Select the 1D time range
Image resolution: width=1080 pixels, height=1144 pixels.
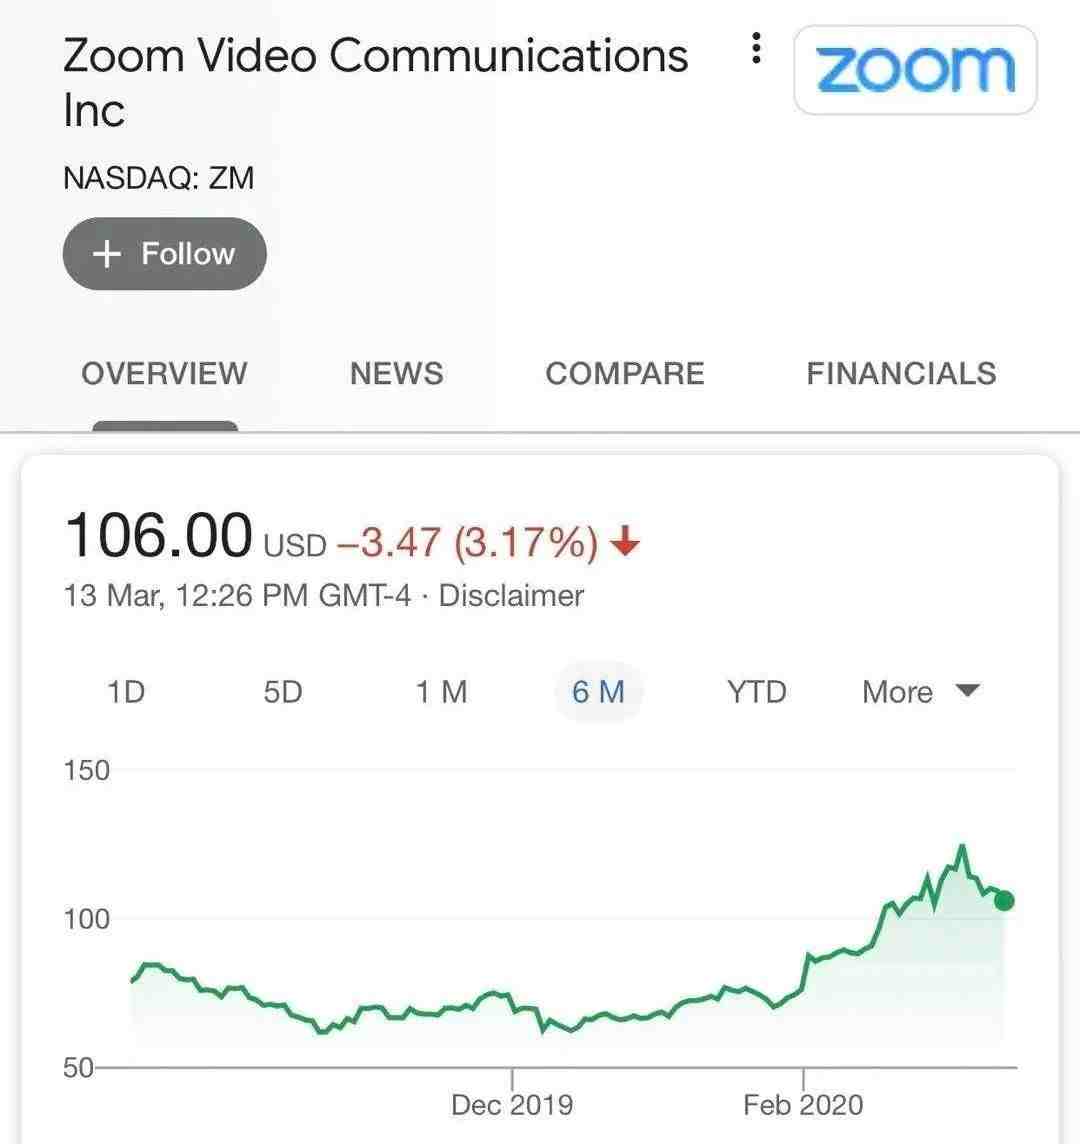pyautogui.click(x=126, y=692)
